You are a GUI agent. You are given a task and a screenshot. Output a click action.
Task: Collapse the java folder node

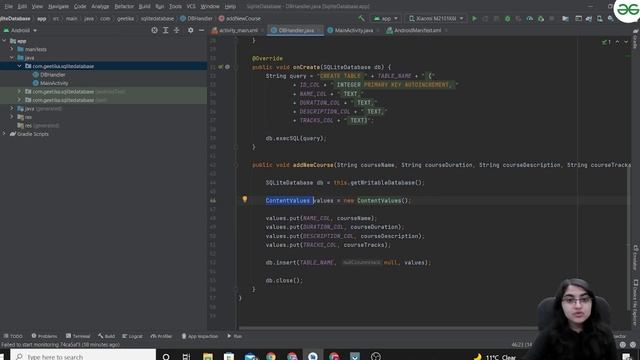coord(12,58)
